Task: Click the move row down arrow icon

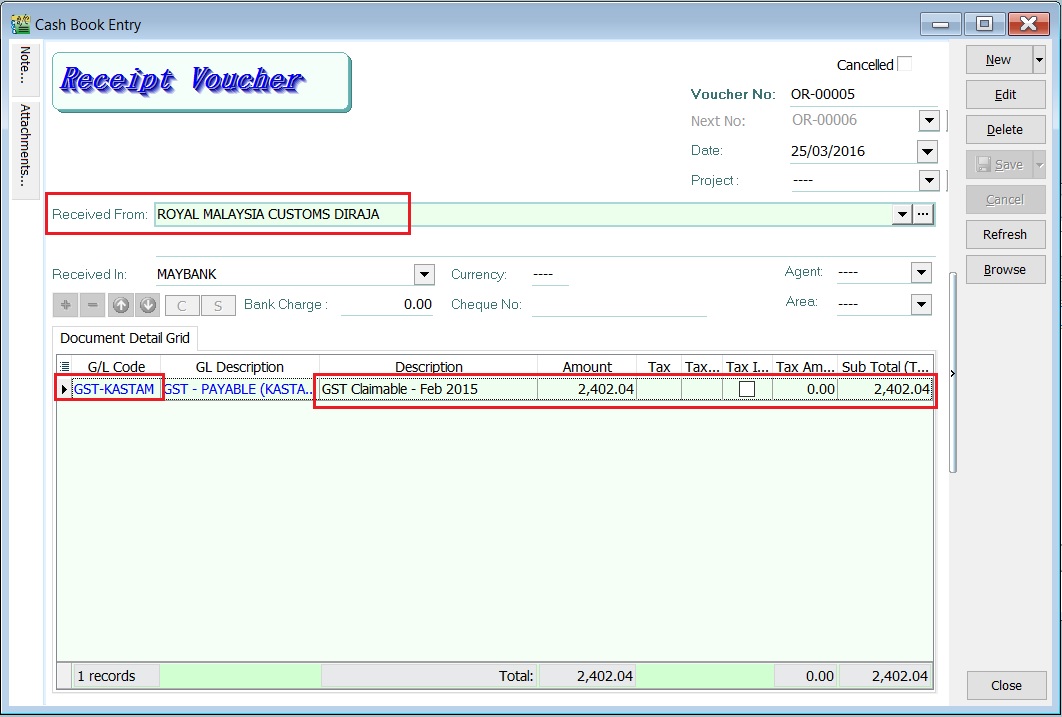Action: click(x=147, y=305)
